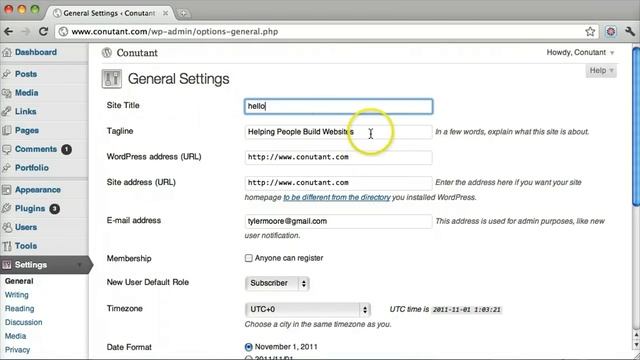Image resolution: width=640 pixels, height=360 pixels.
Task: Click the Users sidebar icon
Action: coord(7,227)
